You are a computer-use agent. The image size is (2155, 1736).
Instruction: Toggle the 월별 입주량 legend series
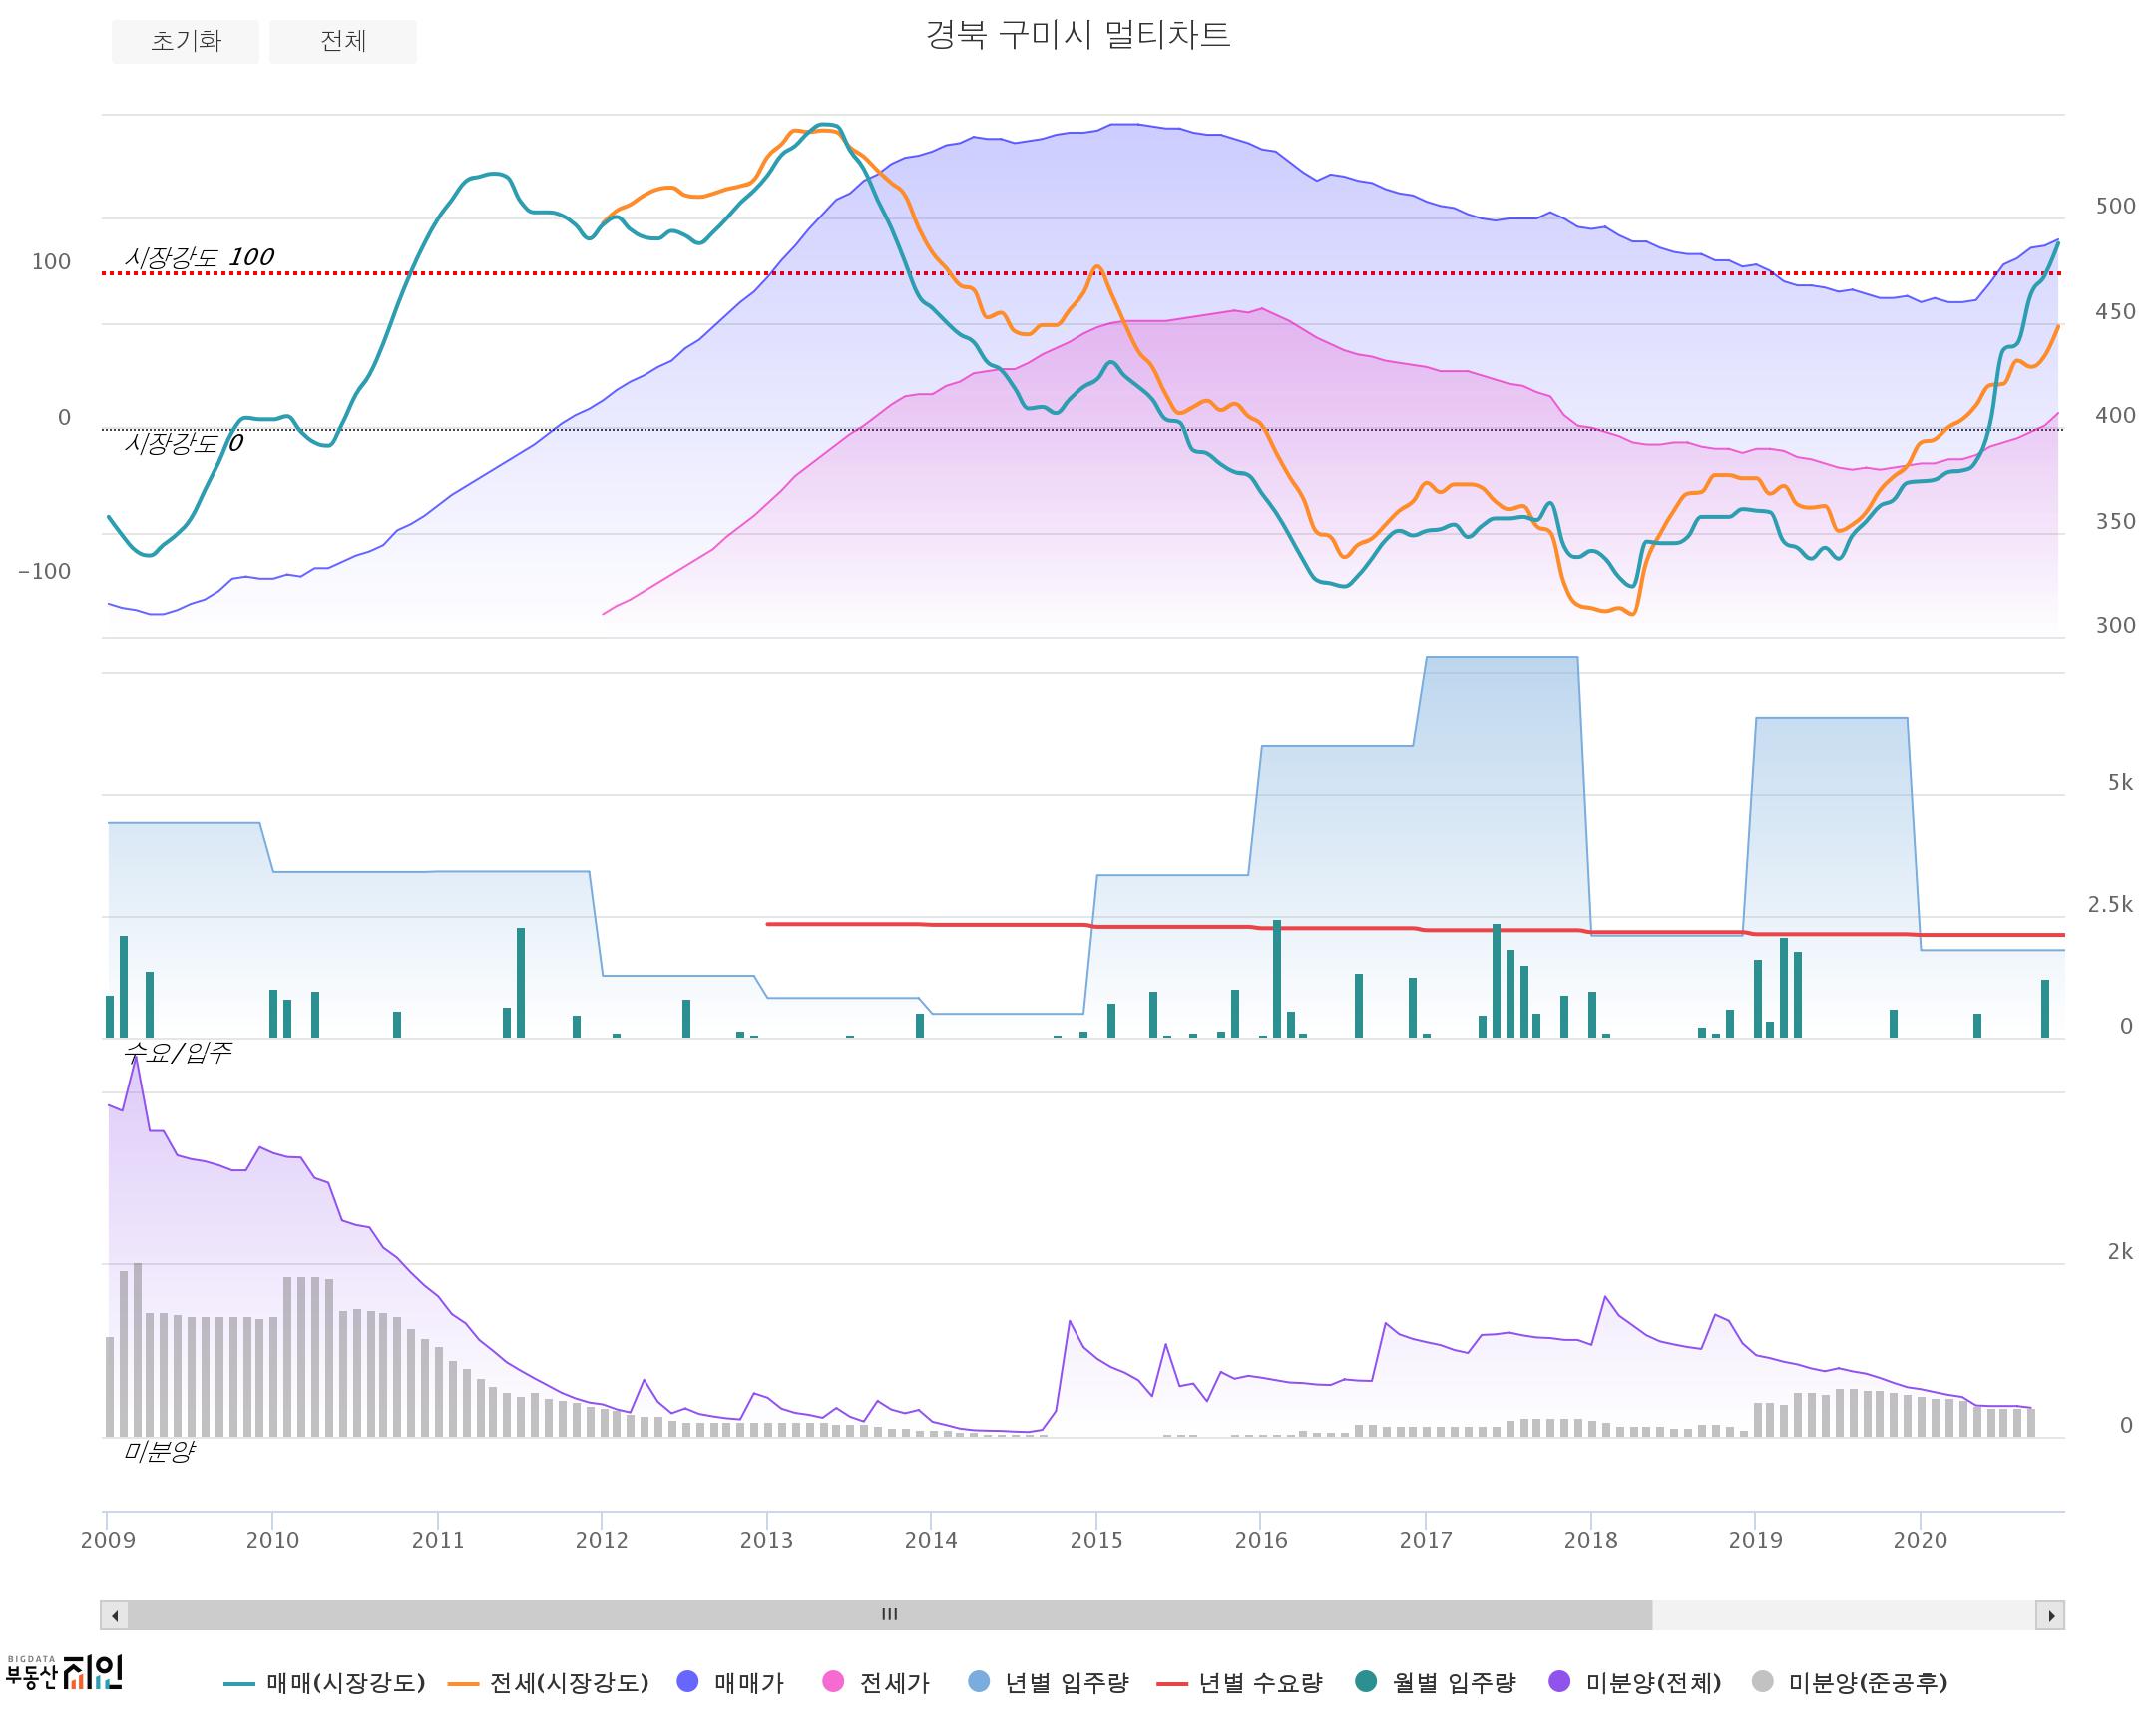click(x=1435, y=1683)
